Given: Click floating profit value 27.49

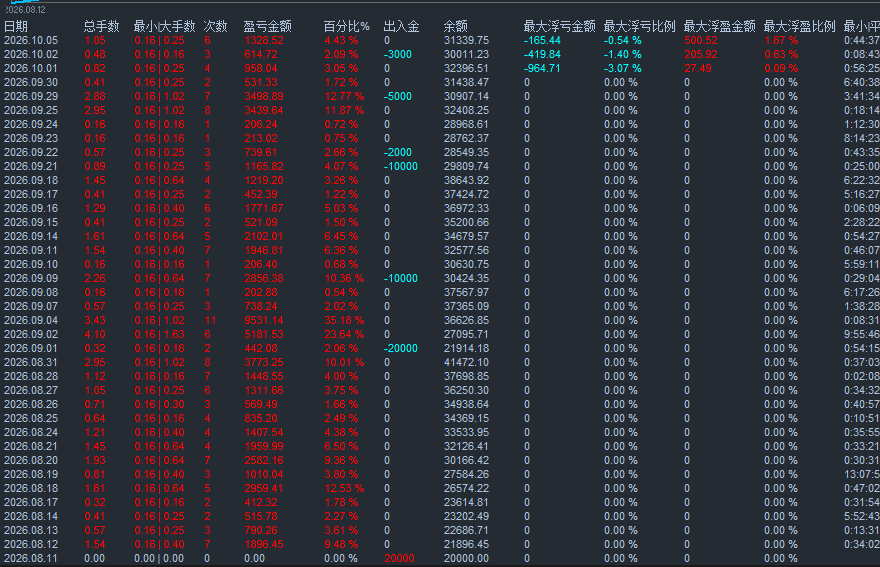Looking at the screenshot, I should 698,68.
